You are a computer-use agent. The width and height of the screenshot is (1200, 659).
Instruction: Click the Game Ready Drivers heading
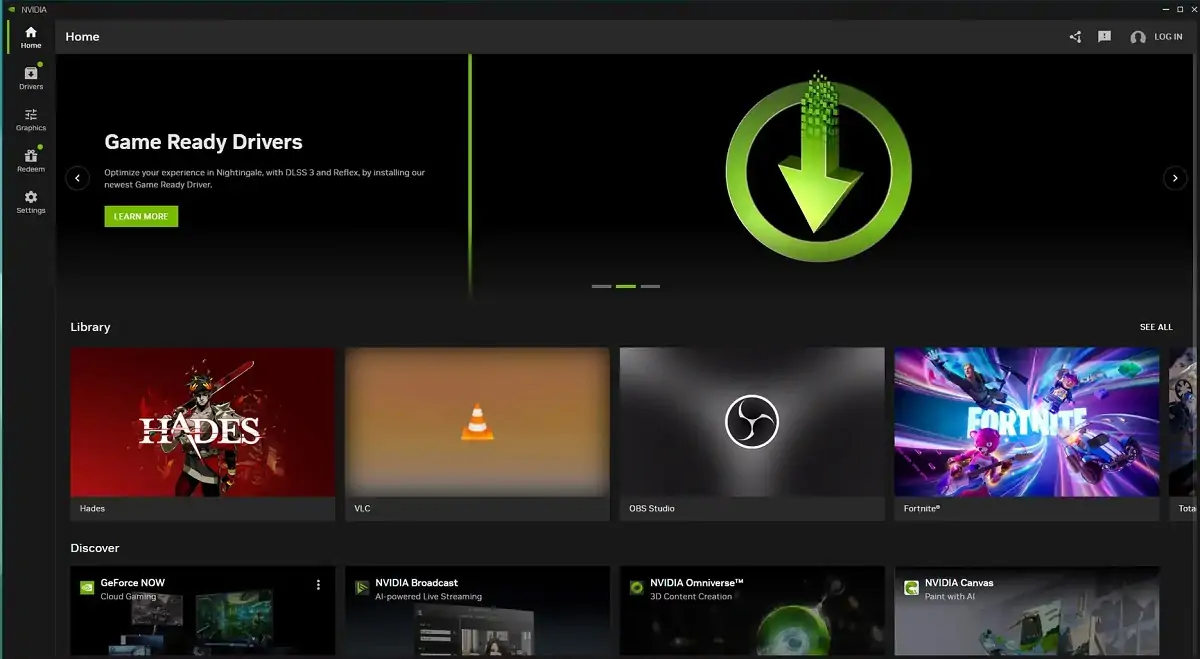(203, 142)
